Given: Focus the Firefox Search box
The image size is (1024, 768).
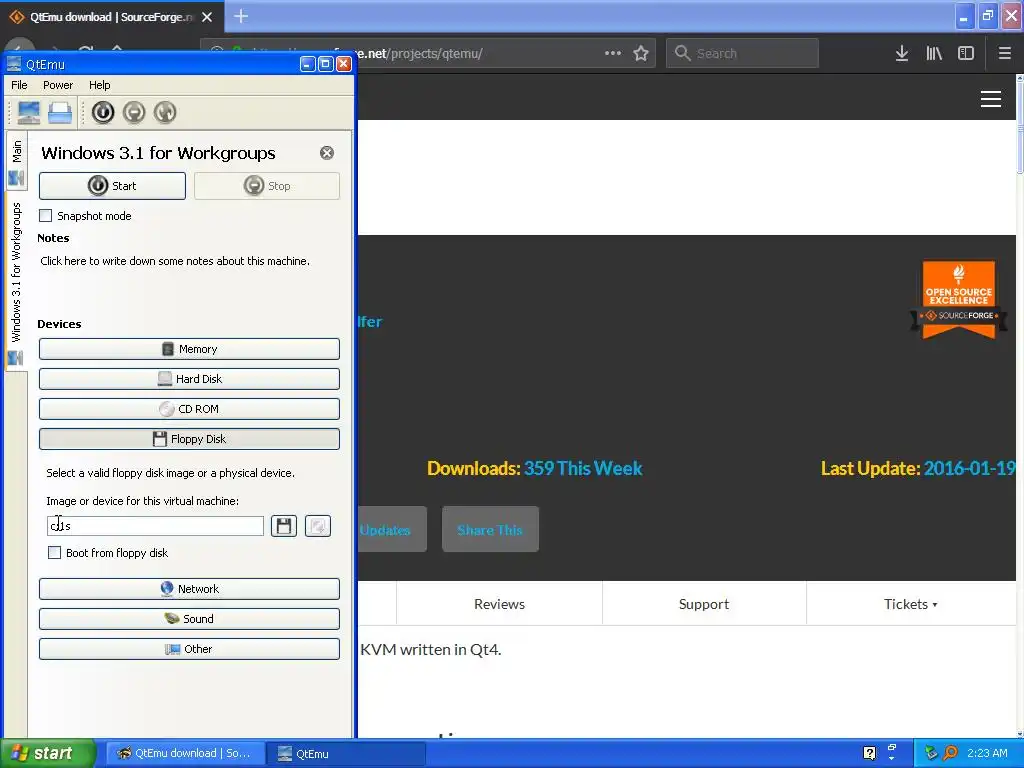Looking at the screenshot, I should coord(743,53).
